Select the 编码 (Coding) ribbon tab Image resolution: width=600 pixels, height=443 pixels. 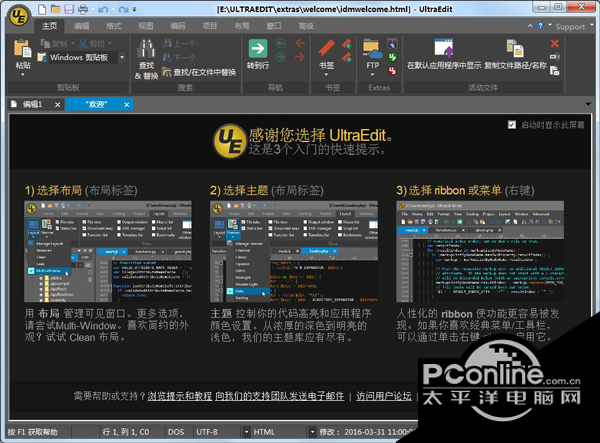point(178,26)
